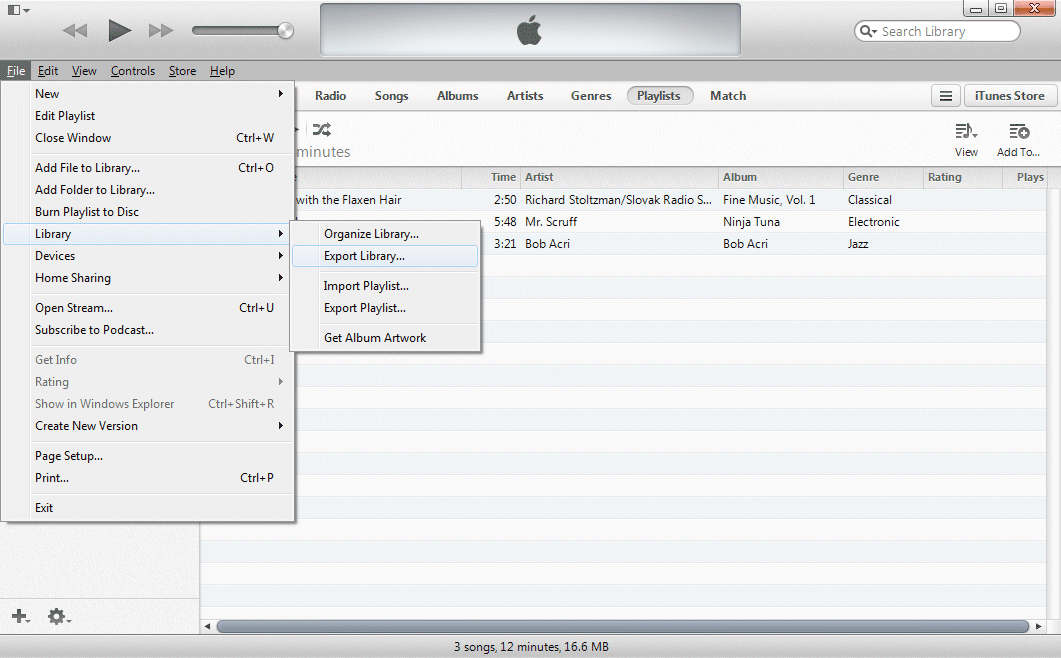
Task: Switch to the Match tab
Action: point(728,96)
